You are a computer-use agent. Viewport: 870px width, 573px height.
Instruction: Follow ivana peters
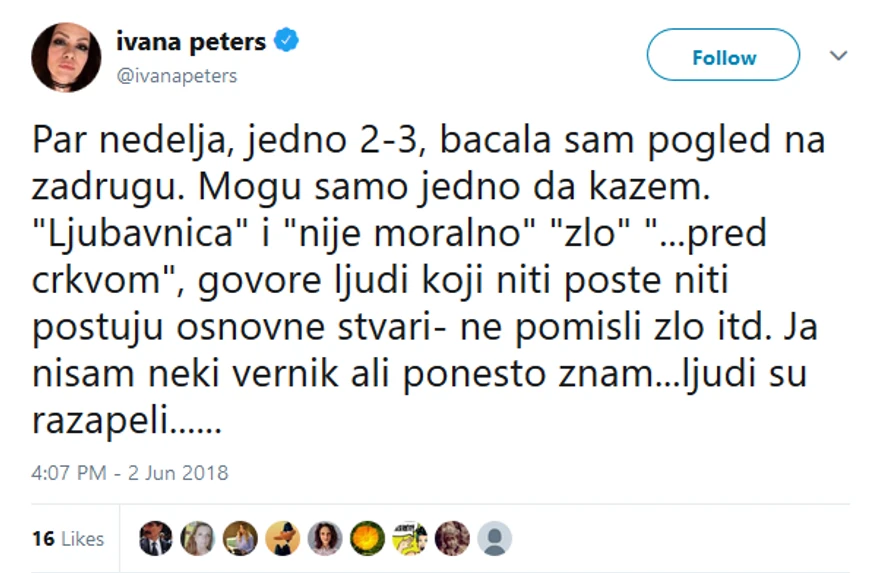723,57
